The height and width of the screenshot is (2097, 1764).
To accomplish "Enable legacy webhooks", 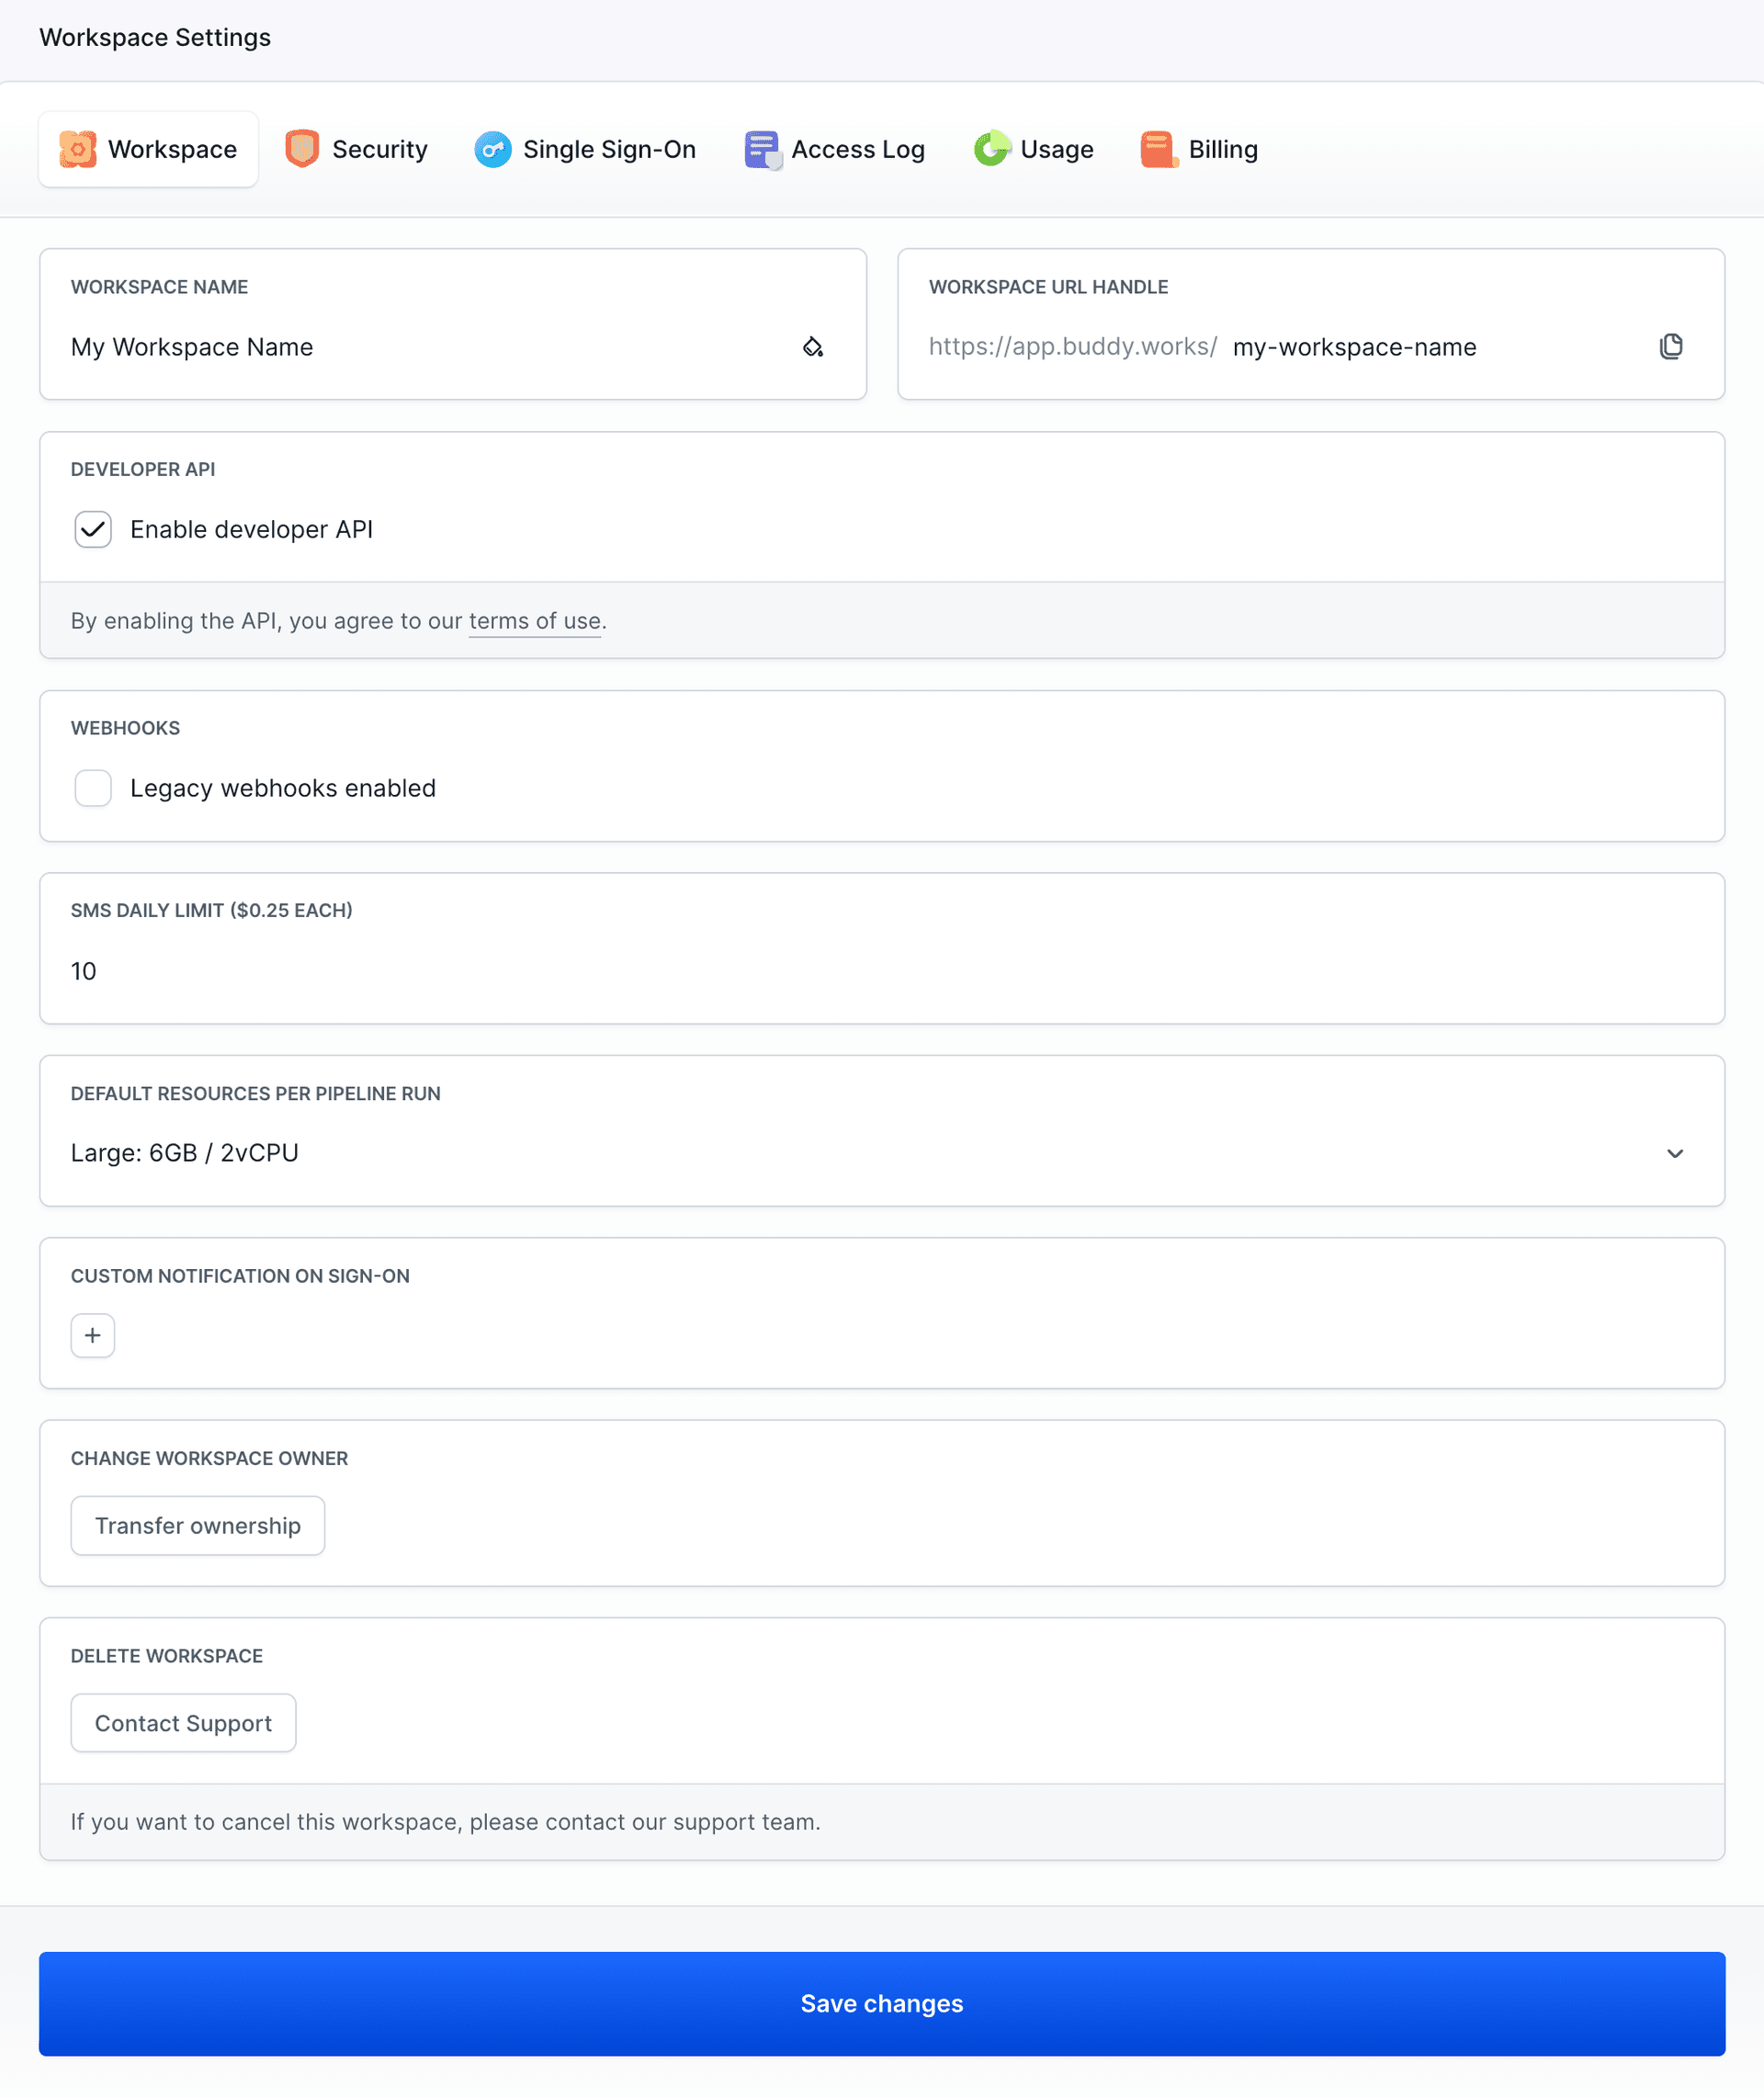I will (92, 788).
